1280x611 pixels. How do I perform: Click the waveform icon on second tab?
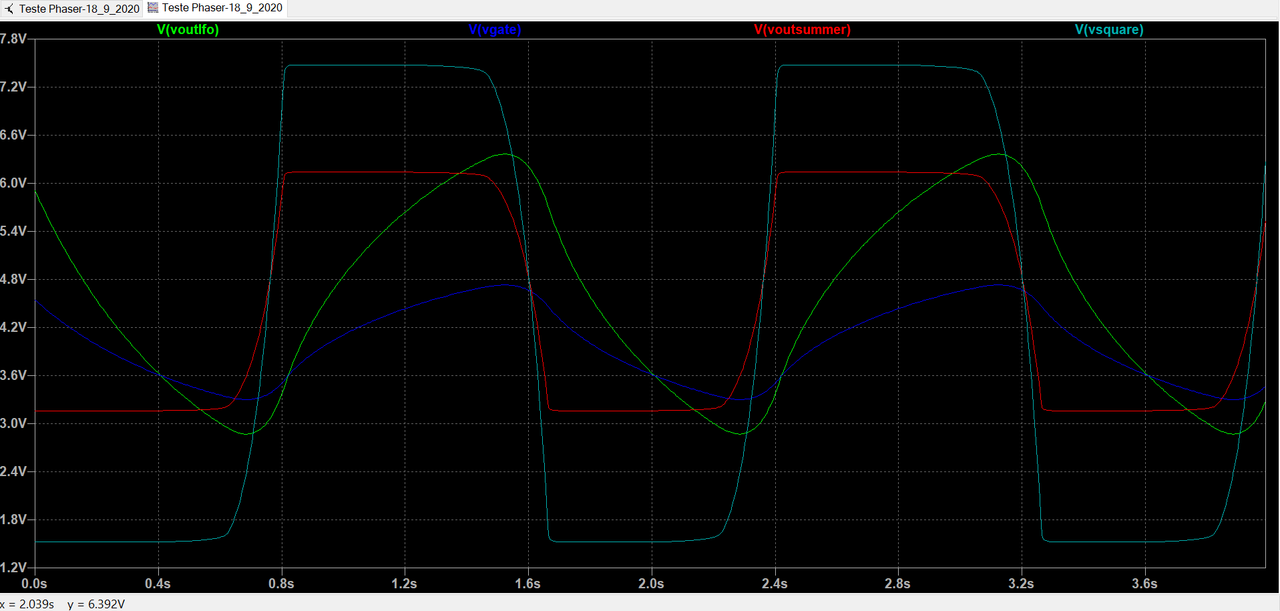pyautogui.click(x=153, y=7)
